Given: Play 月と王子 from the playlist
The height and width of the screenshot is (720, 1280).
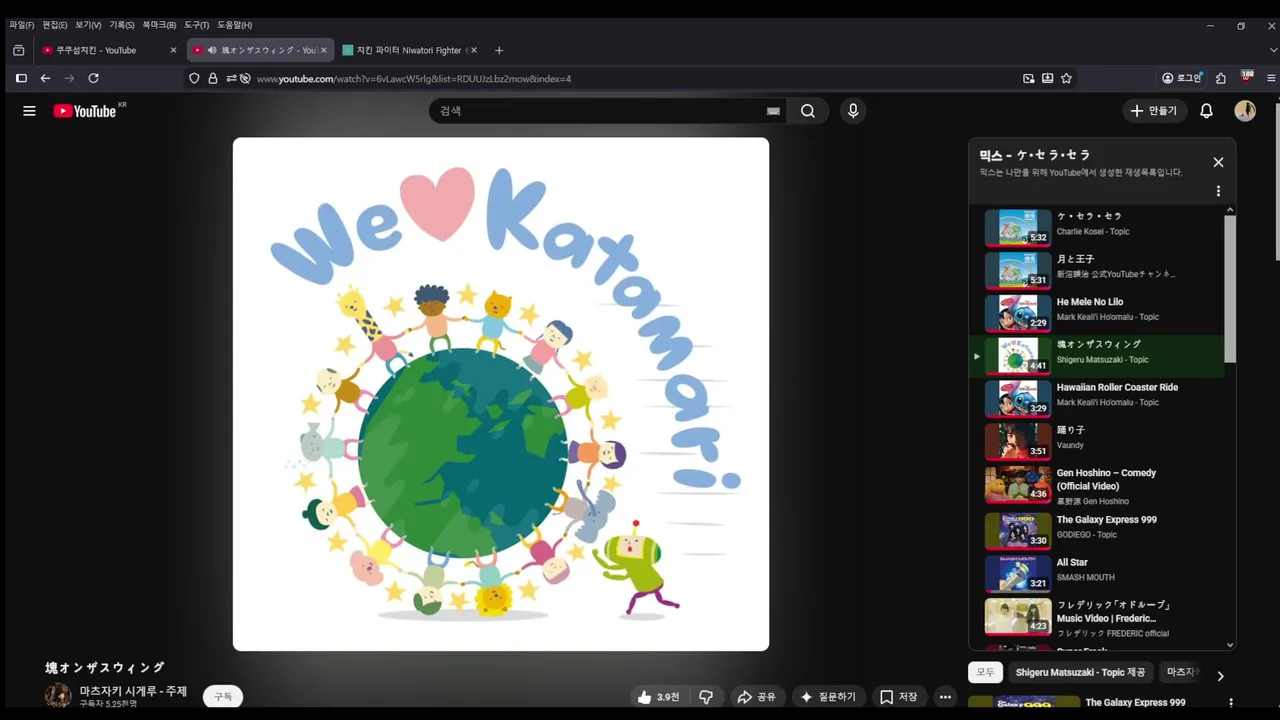Looking at the screenshot, I should point(1096,271).
